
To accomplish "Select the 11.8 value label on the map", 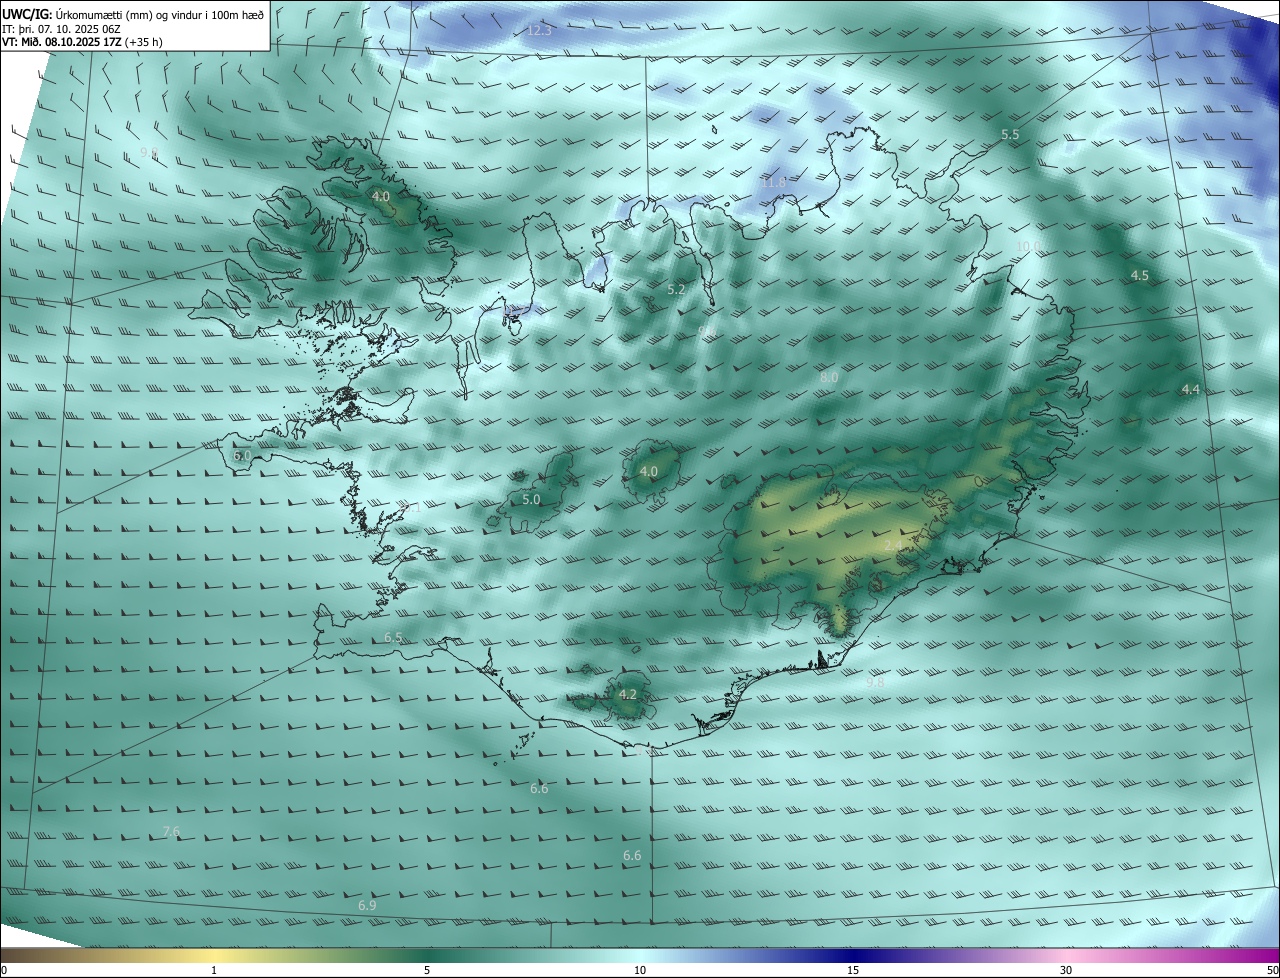I will tap(773, 183).
